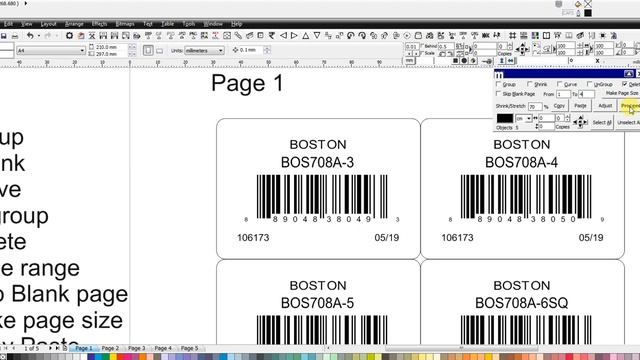Click the save disk icon

coord(3,36)
